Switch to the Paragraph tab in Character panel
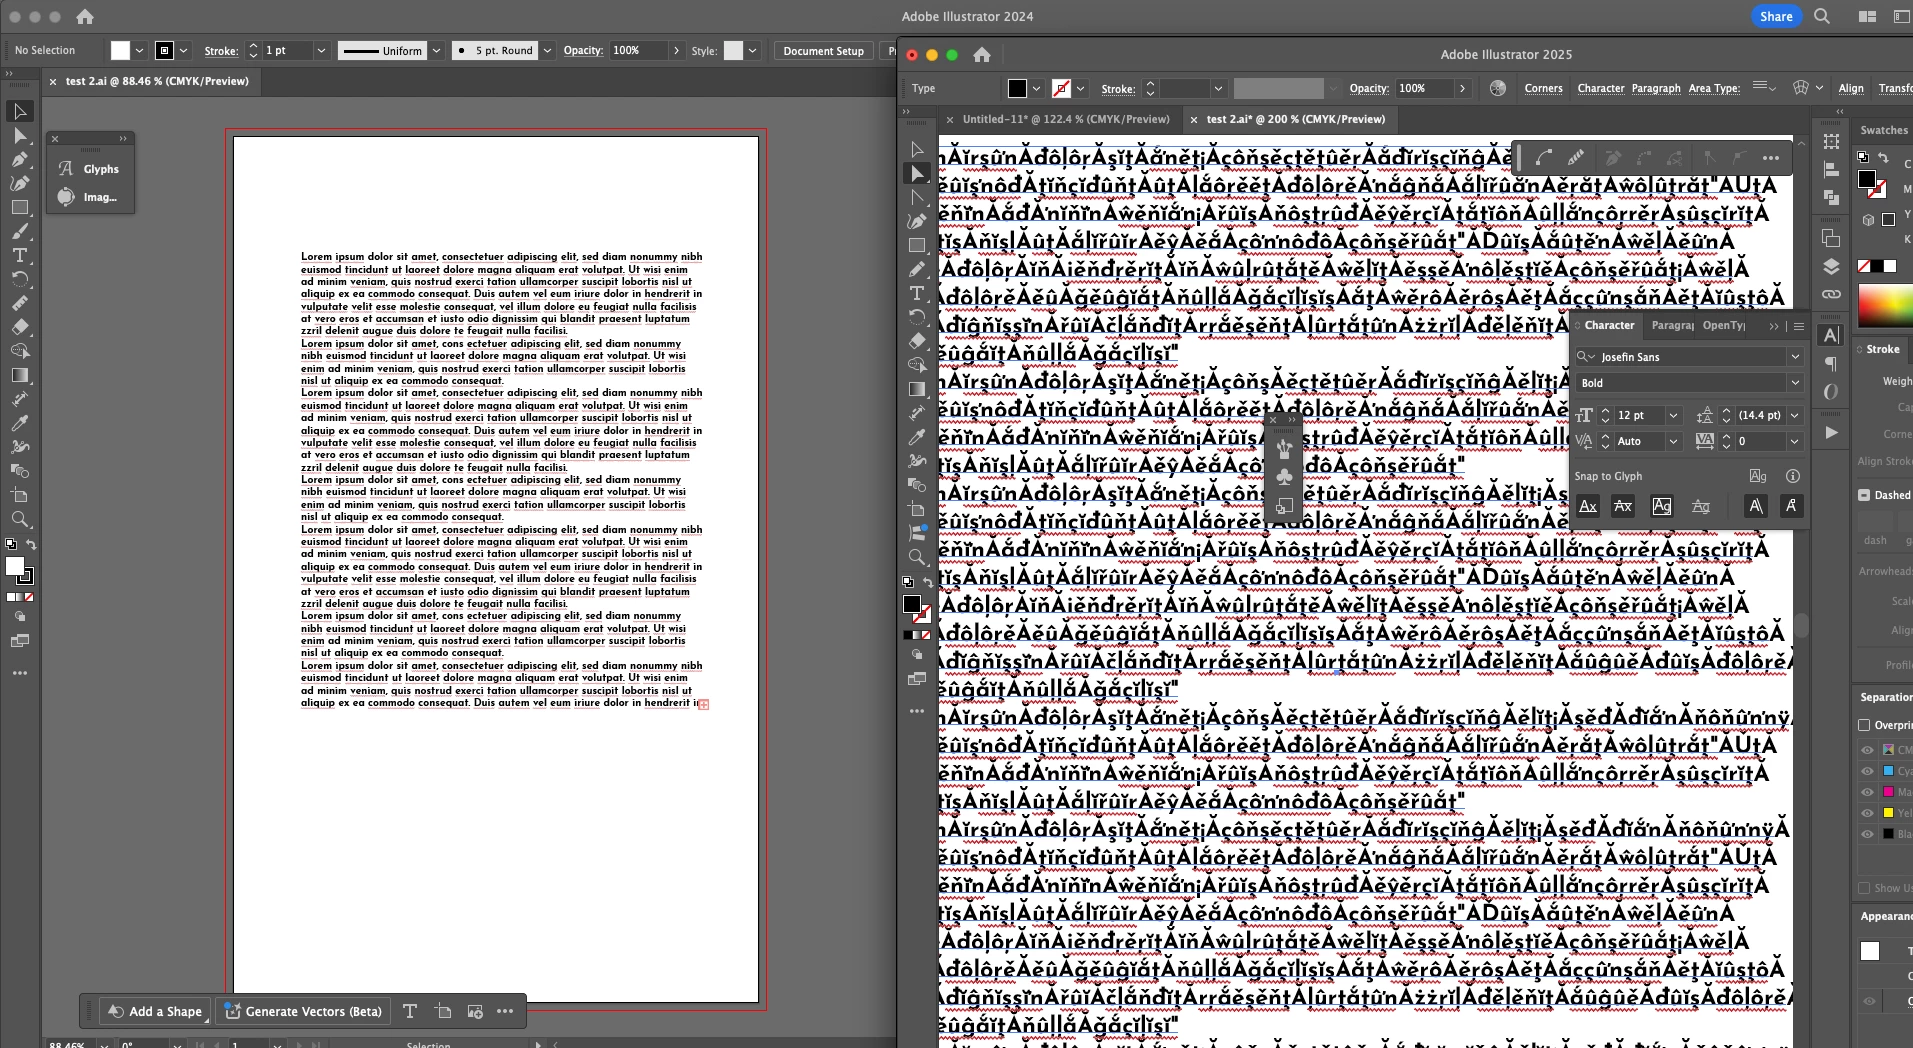Viewport: 1913px width, 1048px height. pos(1672,325)
